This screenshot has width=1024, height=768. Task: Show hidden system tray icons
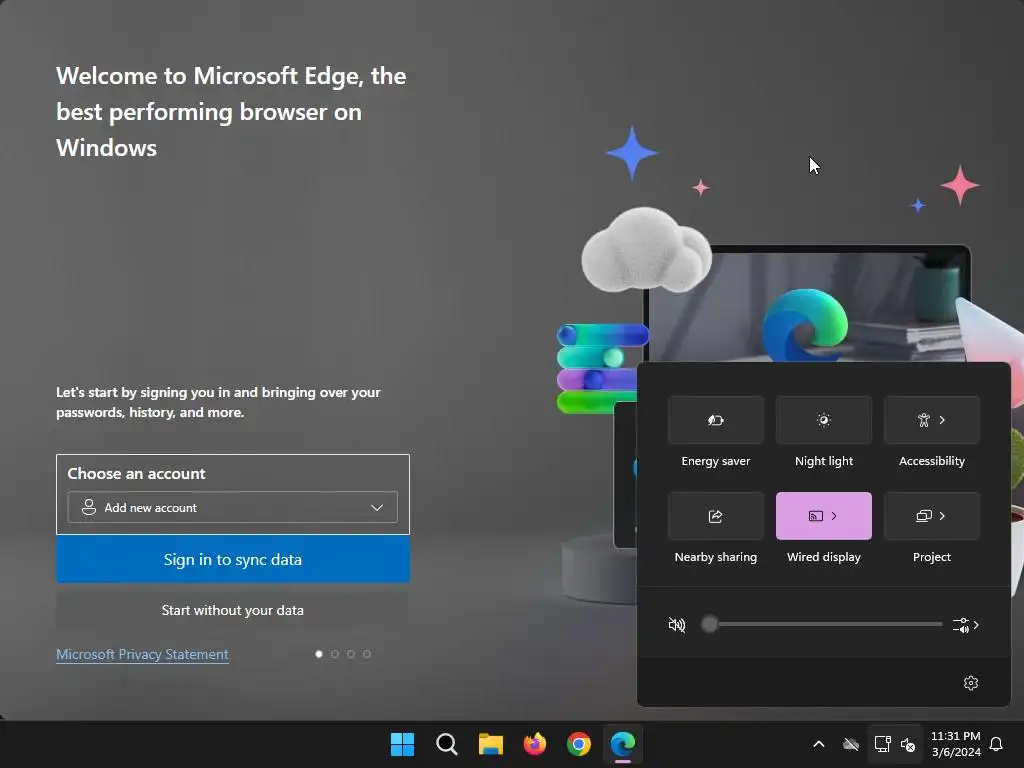click(819, 744)
